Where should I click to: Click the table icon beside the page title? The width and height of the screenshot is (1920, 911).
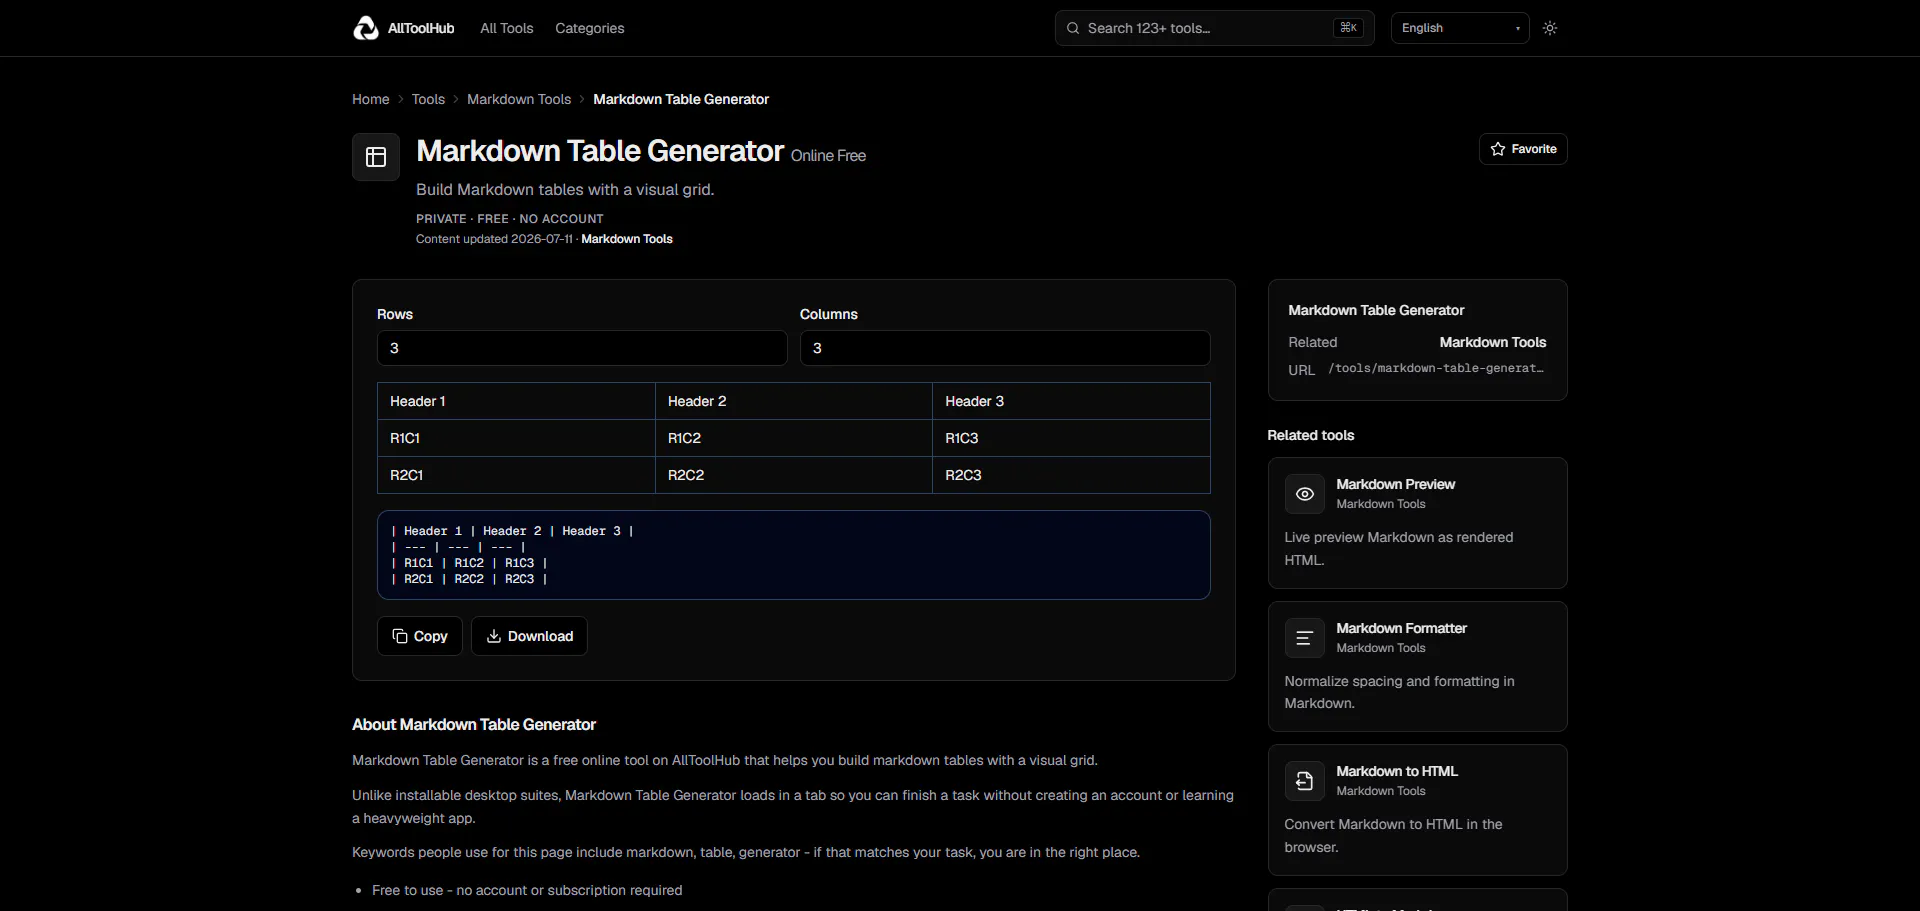point(376,157)
